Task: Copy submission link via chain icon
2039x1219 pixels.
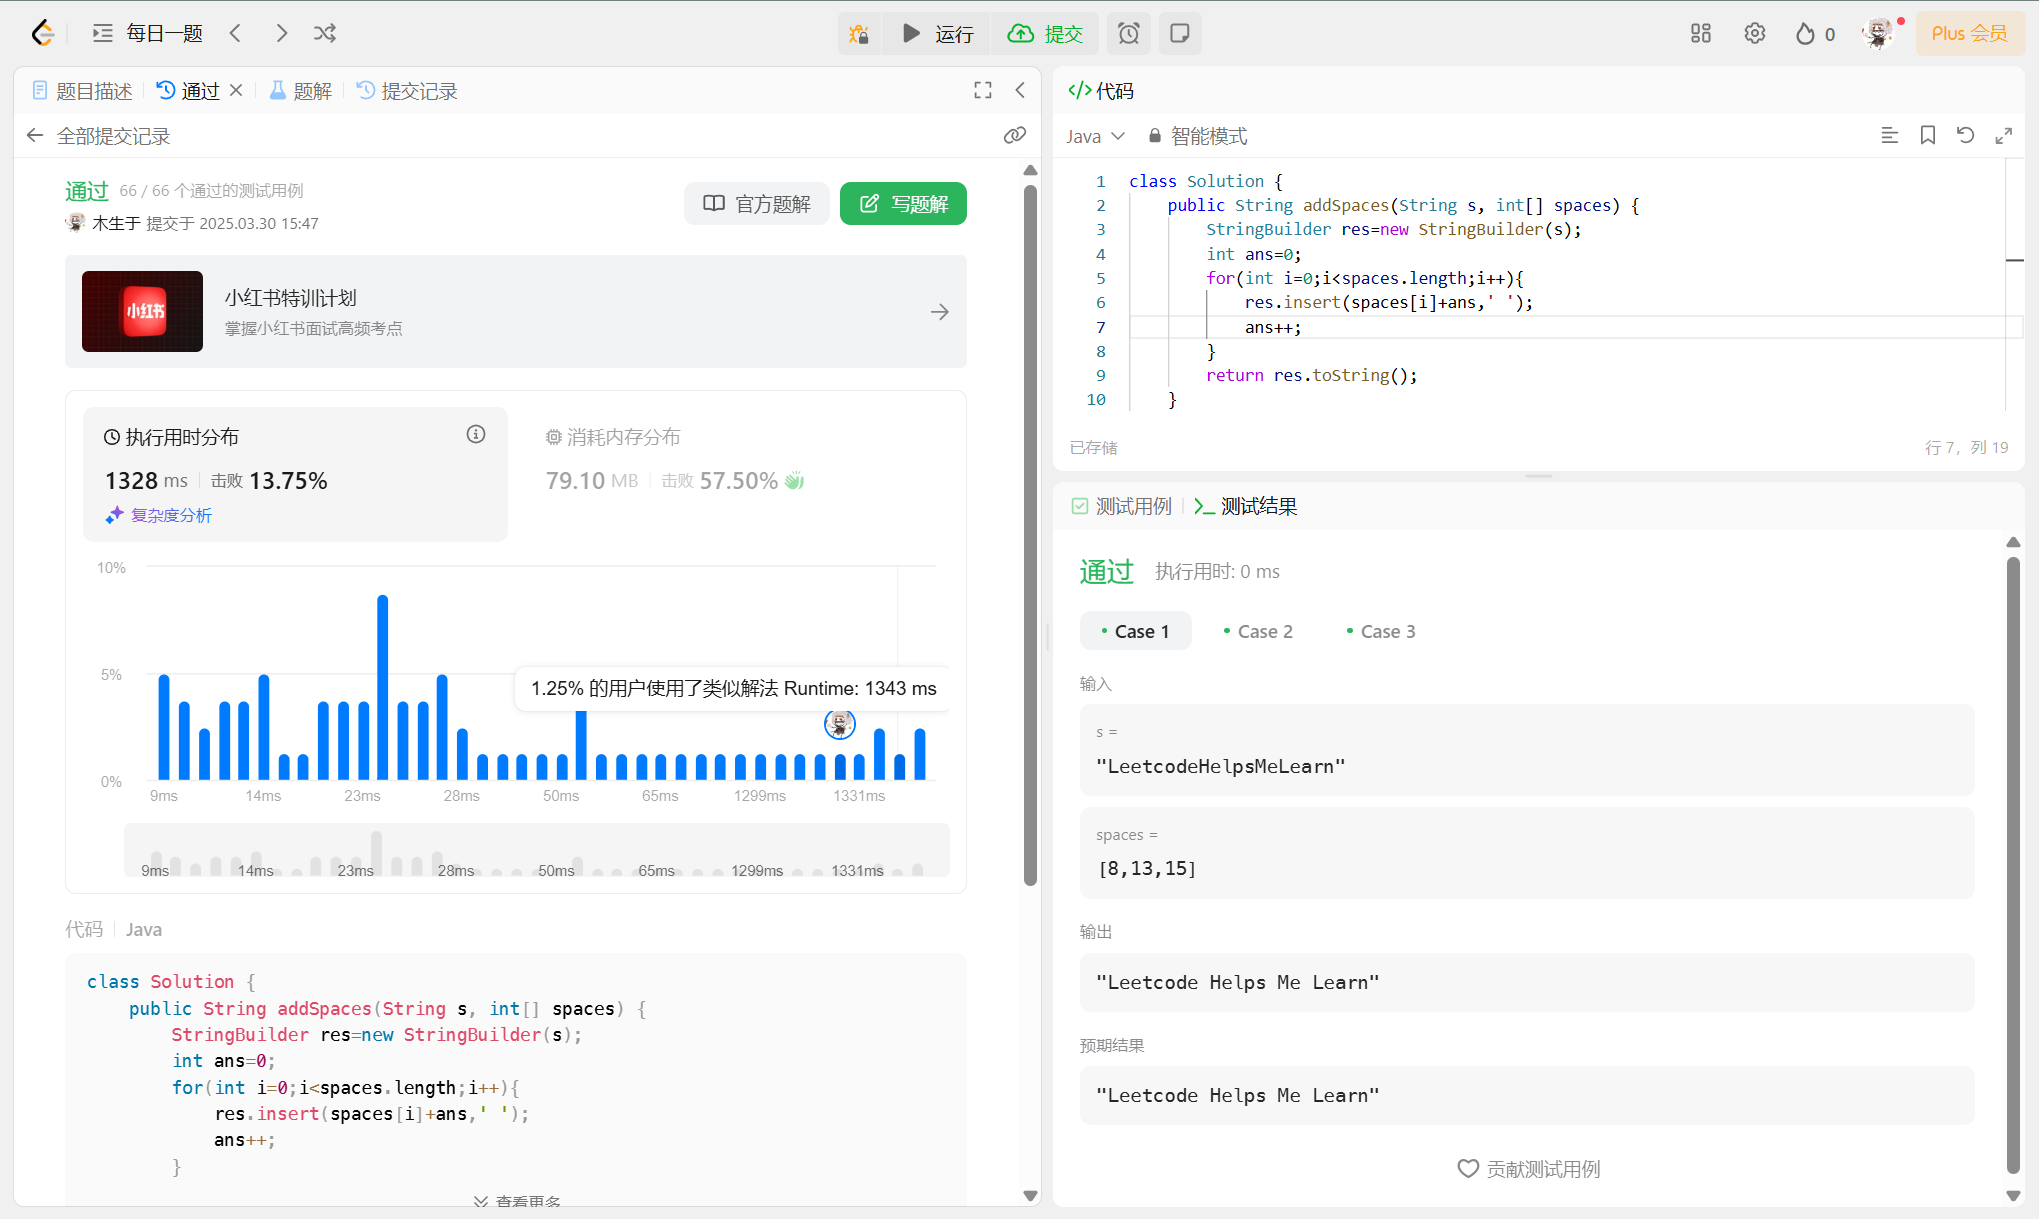Action: point(1015,136)
